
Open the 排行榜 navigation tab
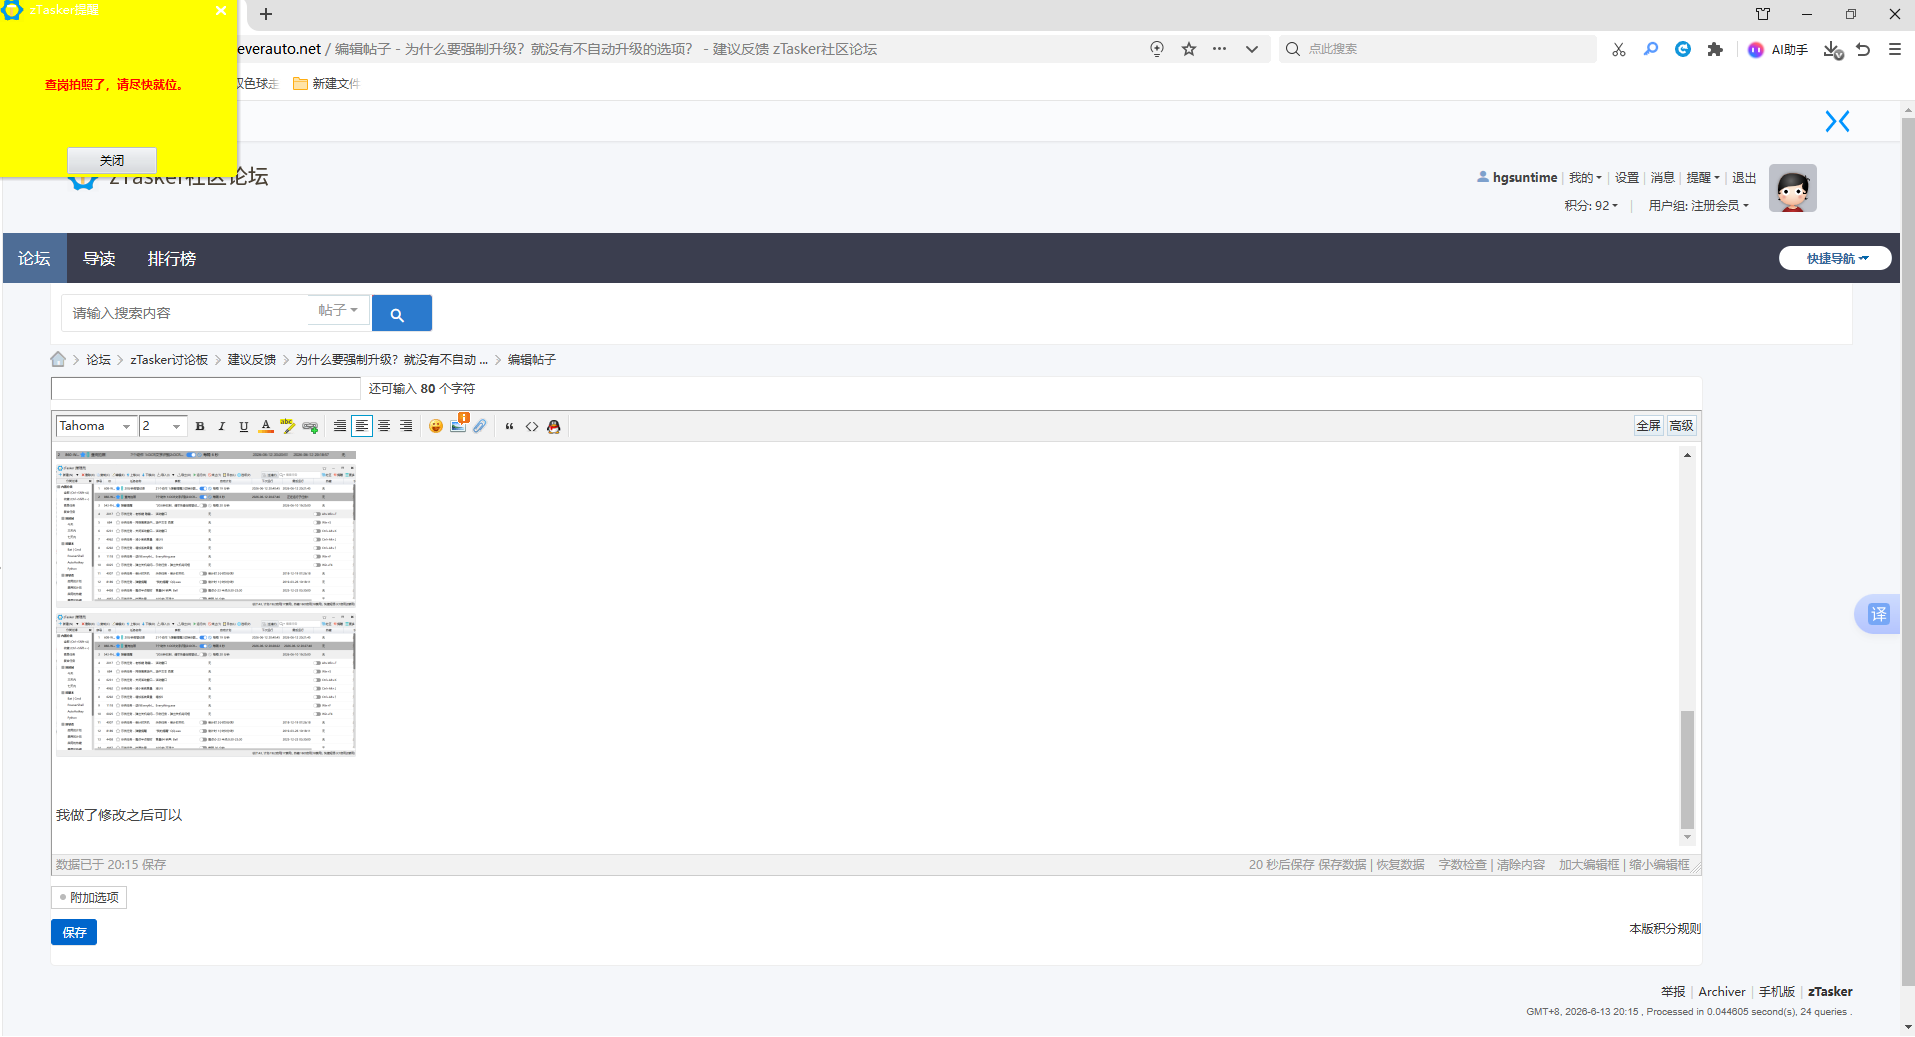point(172,259)
